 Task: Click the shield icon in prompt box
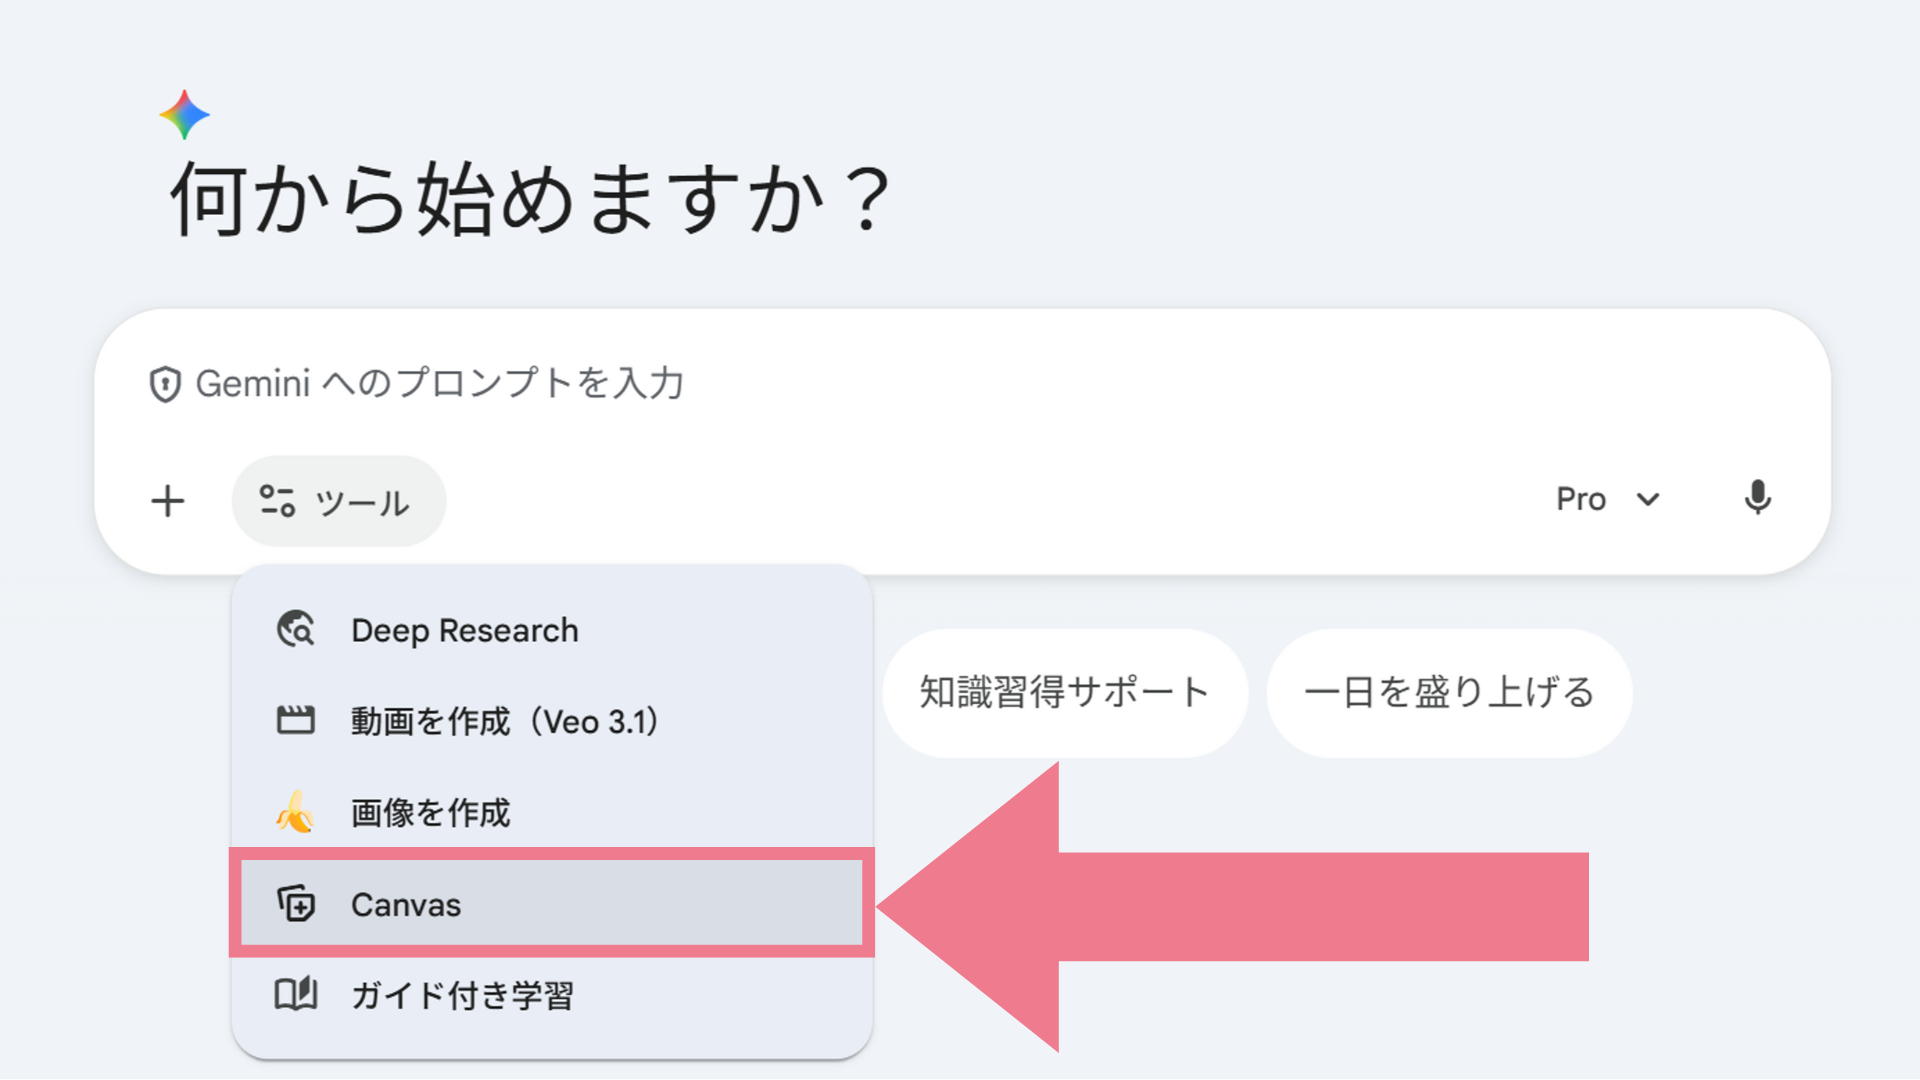165,384
